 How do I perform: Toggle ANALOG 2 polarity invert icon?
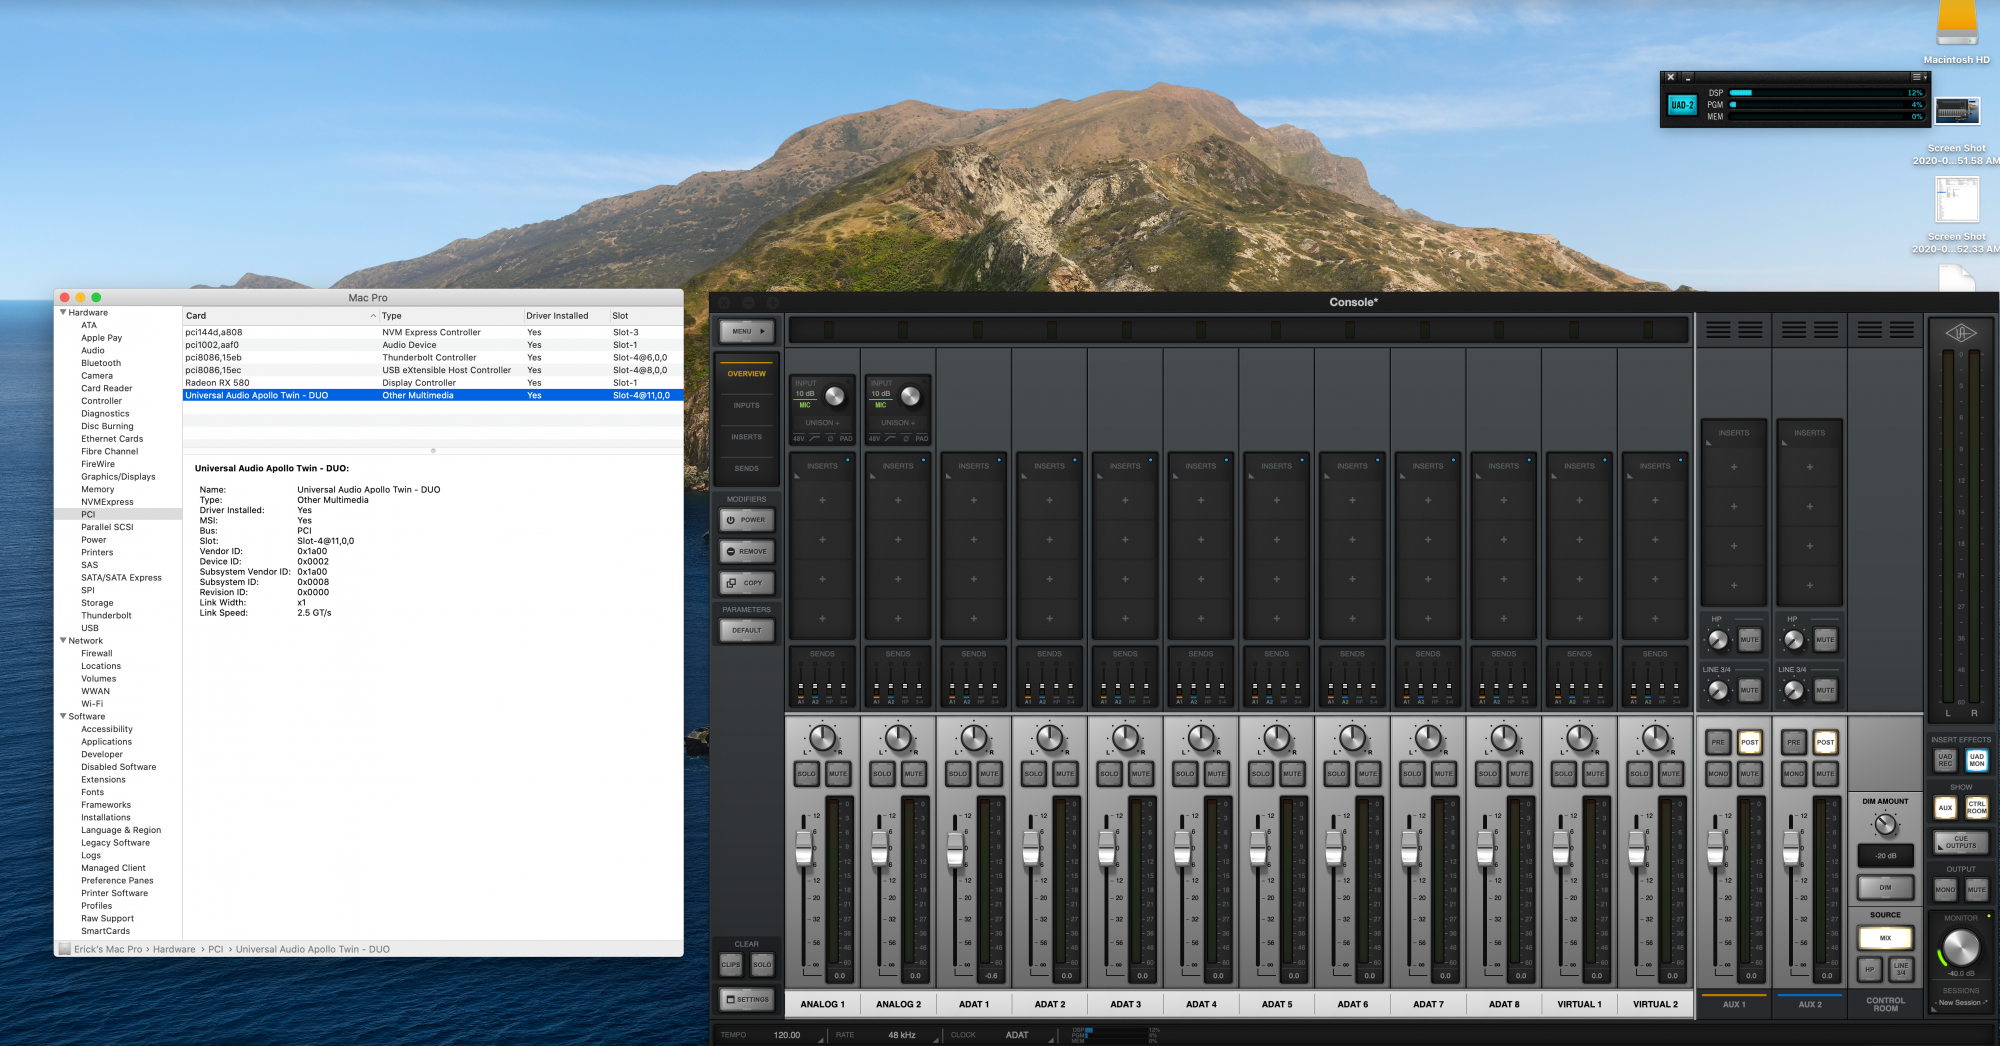[x=906, y=438]
